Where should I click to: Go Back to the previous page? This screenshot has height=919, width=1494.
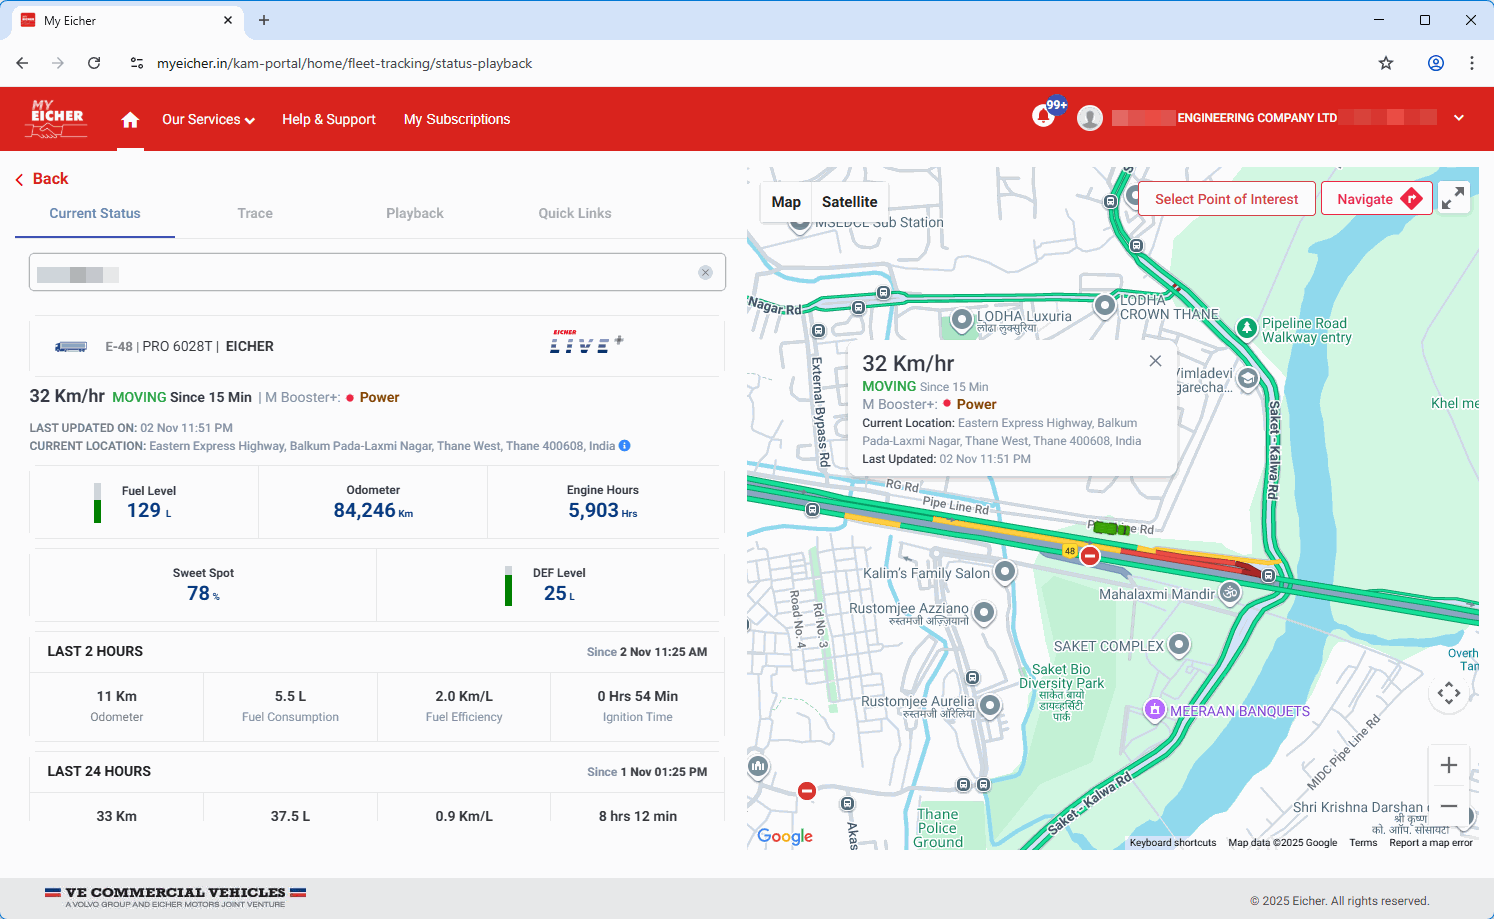click(x=42, y=179)
